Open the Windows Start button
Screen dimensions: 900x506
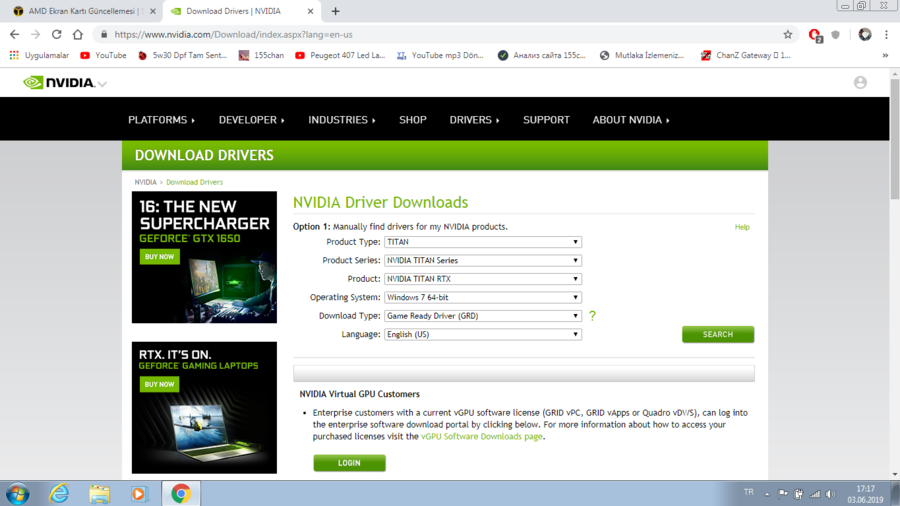pos(17,493)
